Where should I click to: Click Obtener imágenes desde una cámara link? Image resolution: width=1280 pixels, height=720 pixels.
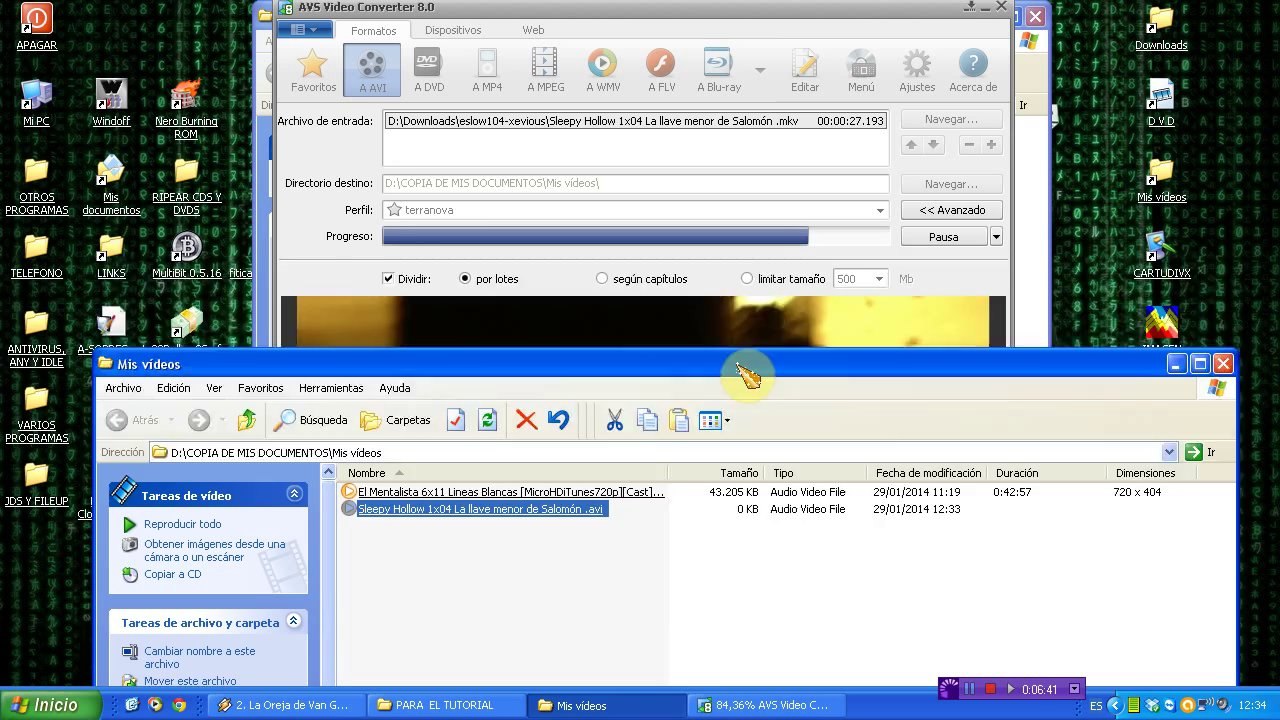coord(214,550)
